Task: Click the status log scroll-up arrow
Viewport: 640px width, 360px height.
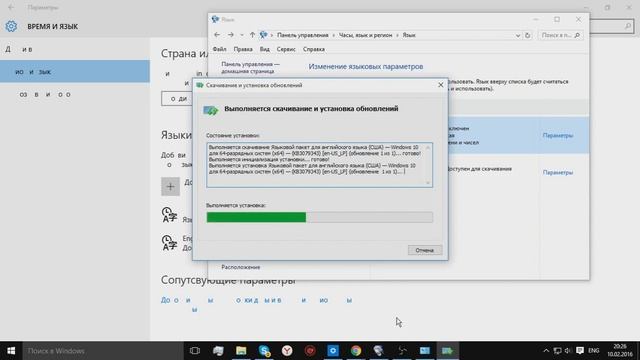Action: coord(428,147)
